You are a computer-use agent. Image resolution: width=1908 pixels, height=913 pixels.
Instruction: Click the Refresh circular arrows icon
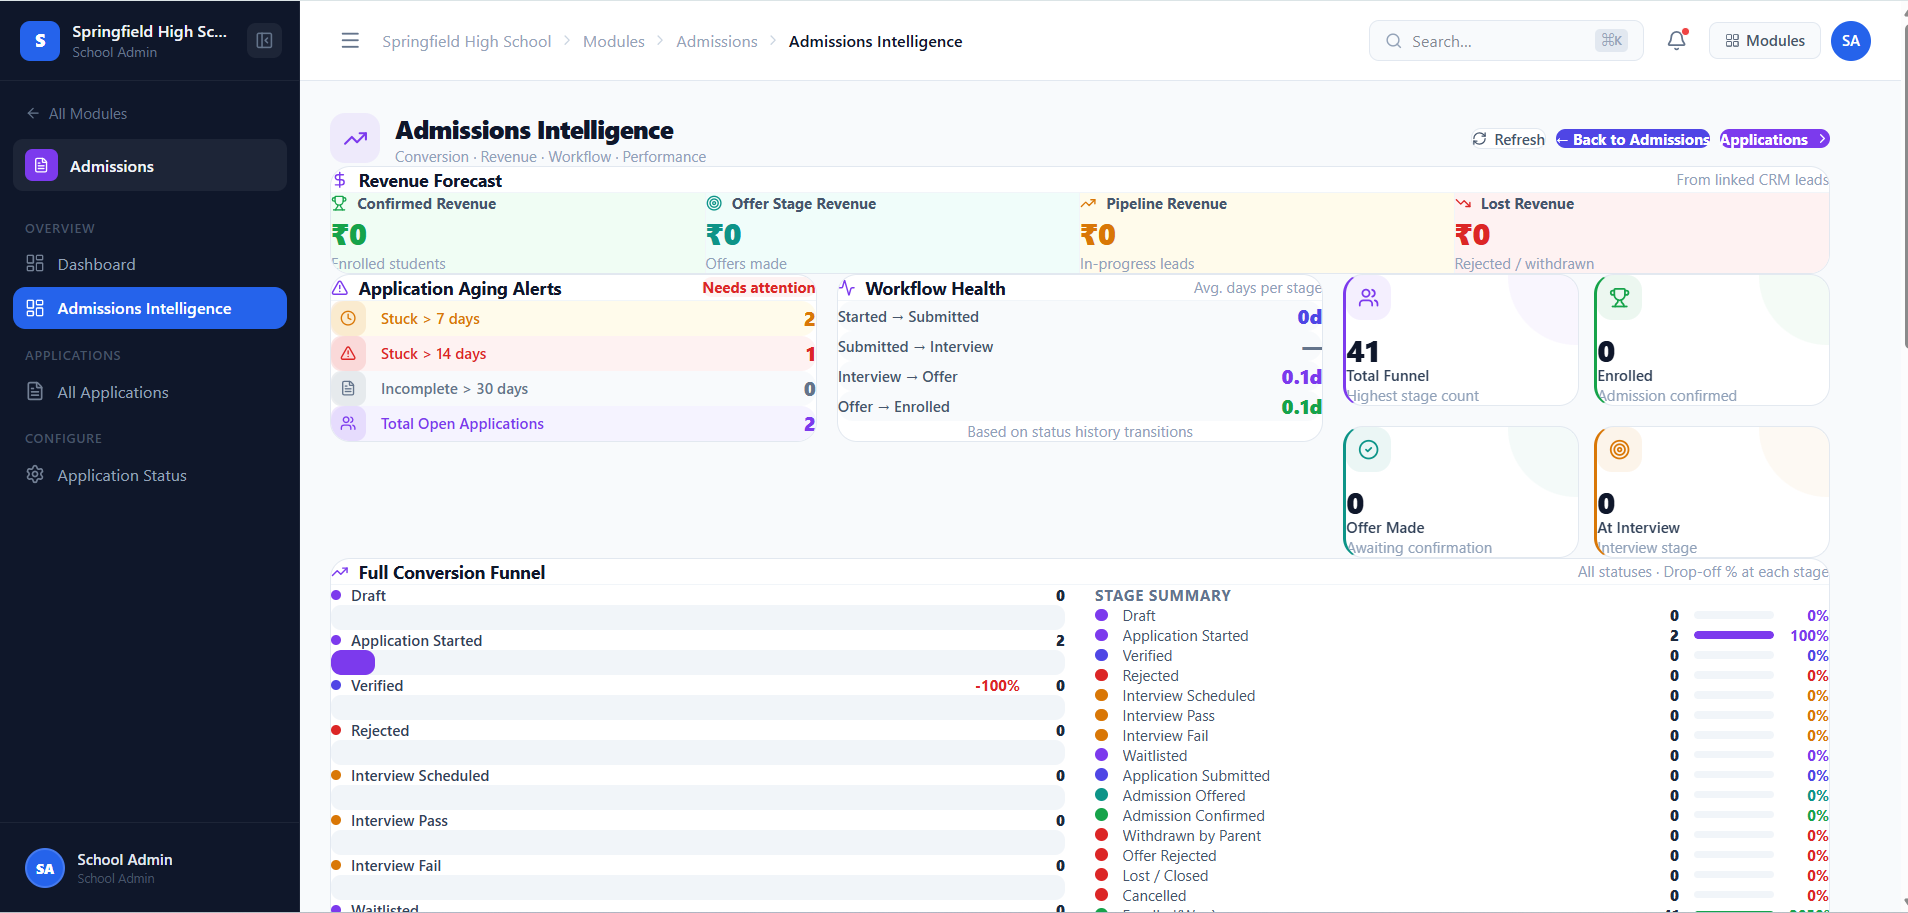pos(1479,139)
